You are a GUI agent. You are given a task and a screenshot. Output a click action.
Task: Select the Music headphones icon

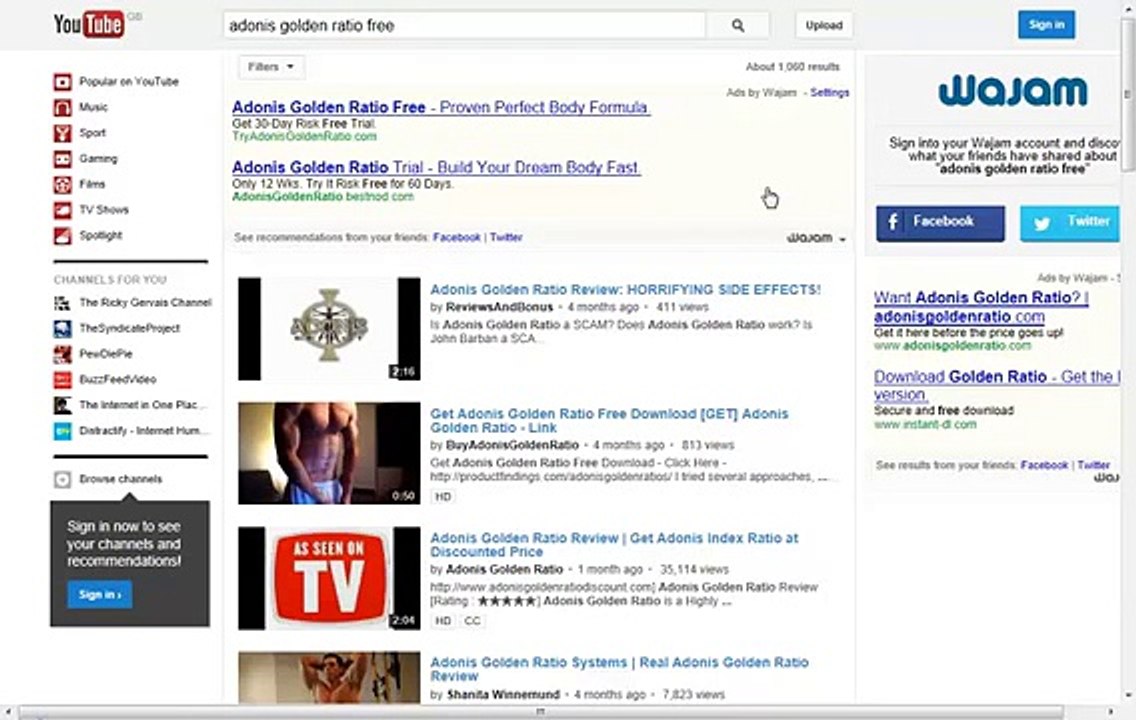click(62, 107)
